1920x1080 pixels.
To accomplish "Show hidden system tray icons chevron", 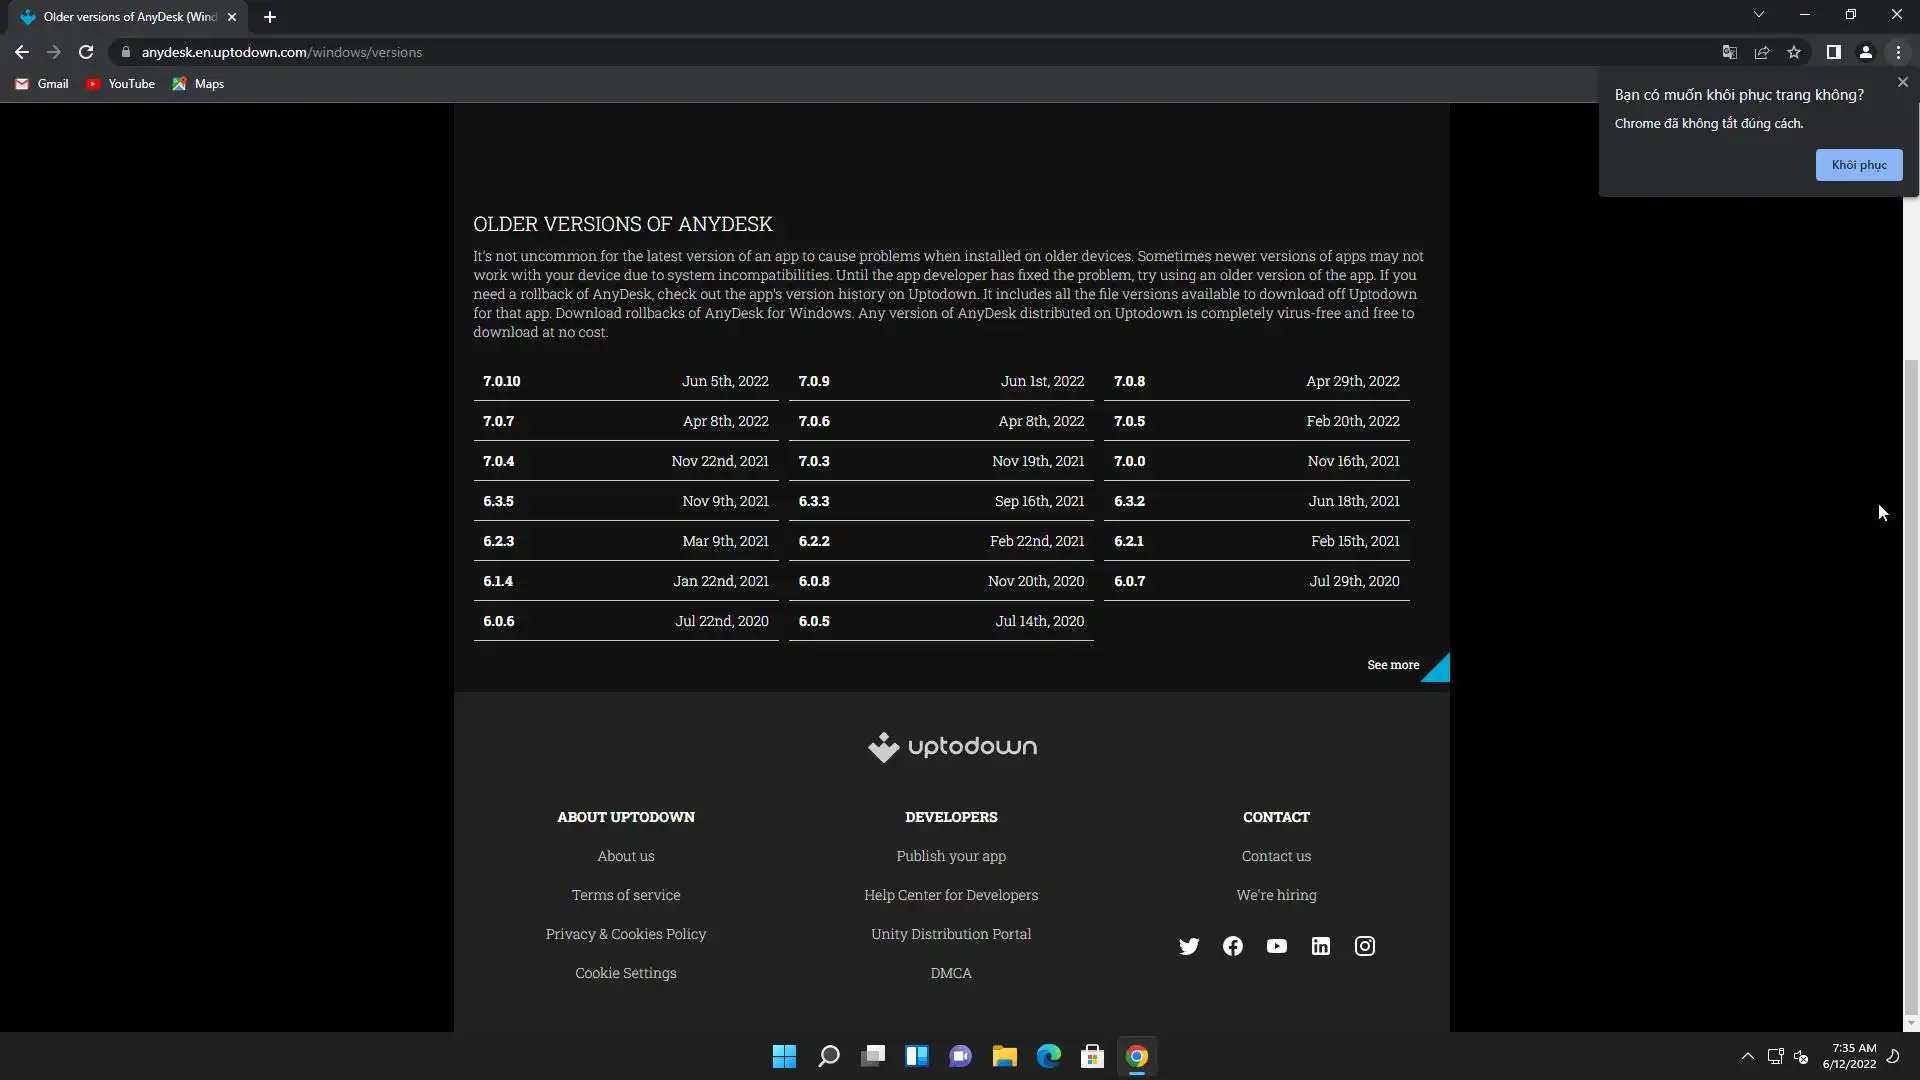I will [1747, 1056].
